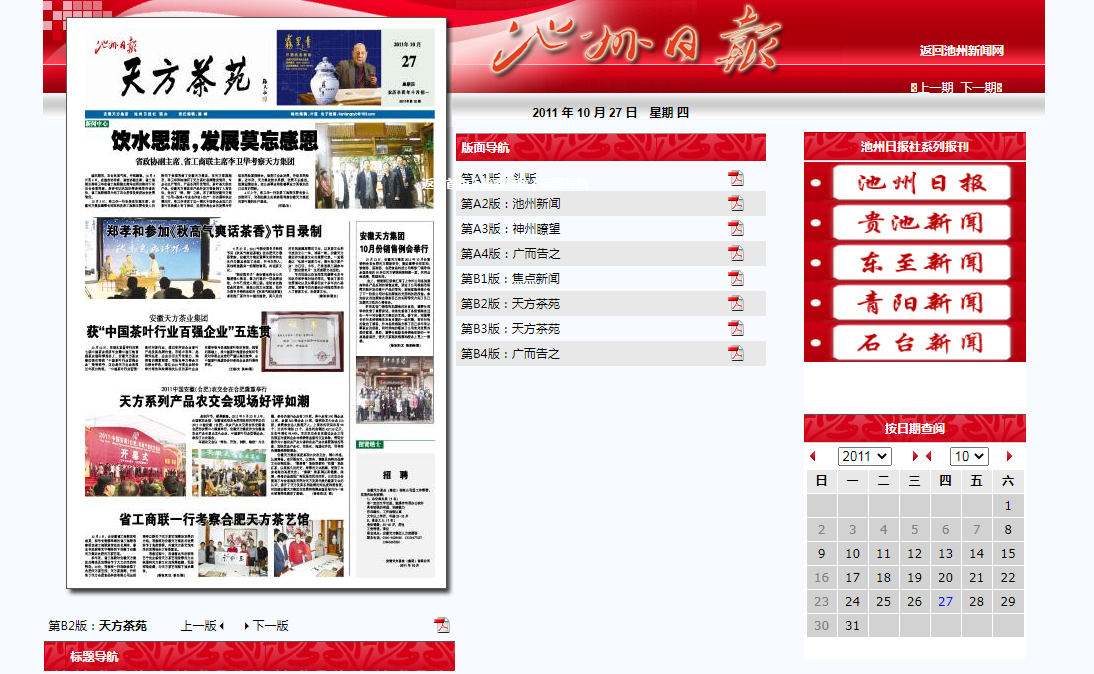Click 返回池州新闻网 link in header

click(961, 51)
